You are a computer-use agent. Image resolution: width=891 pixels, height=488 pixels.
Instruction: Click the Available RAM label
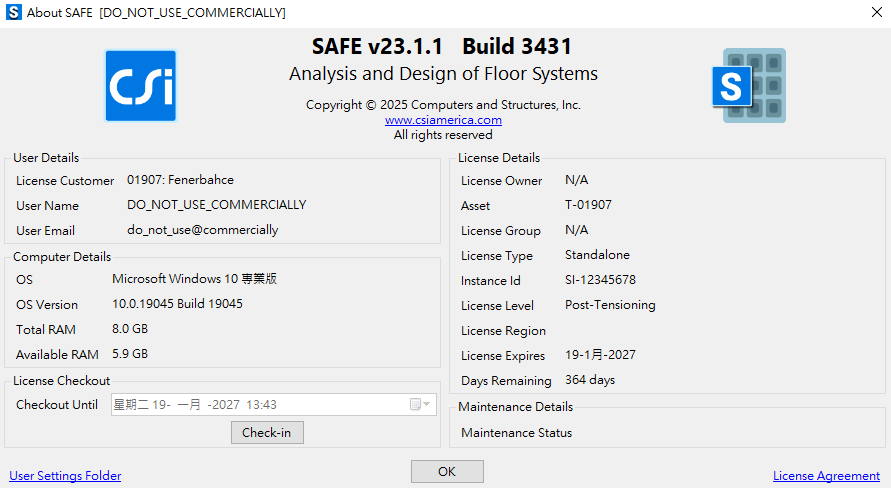point(57,354)
